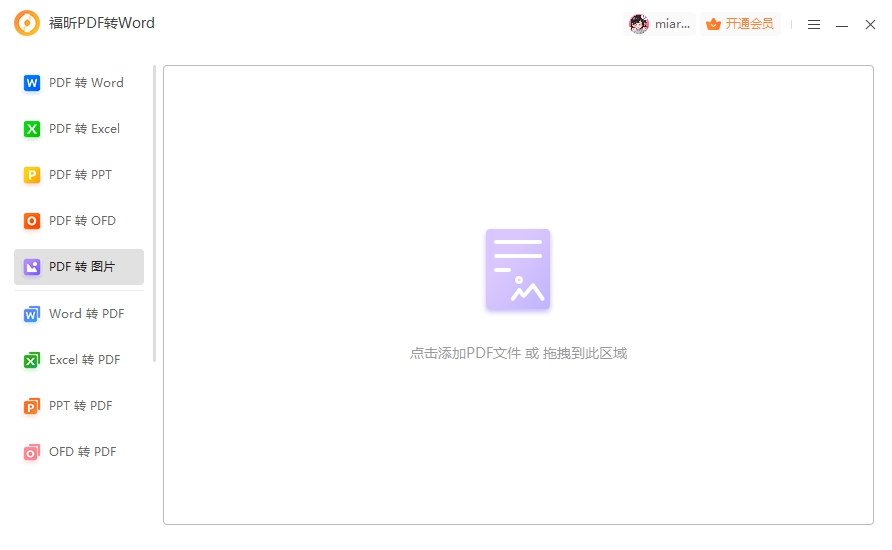This screenshot has width=892, height=550.
Task: Click the purple PDF 转 图片 icon
Action: tap(31, 267)
